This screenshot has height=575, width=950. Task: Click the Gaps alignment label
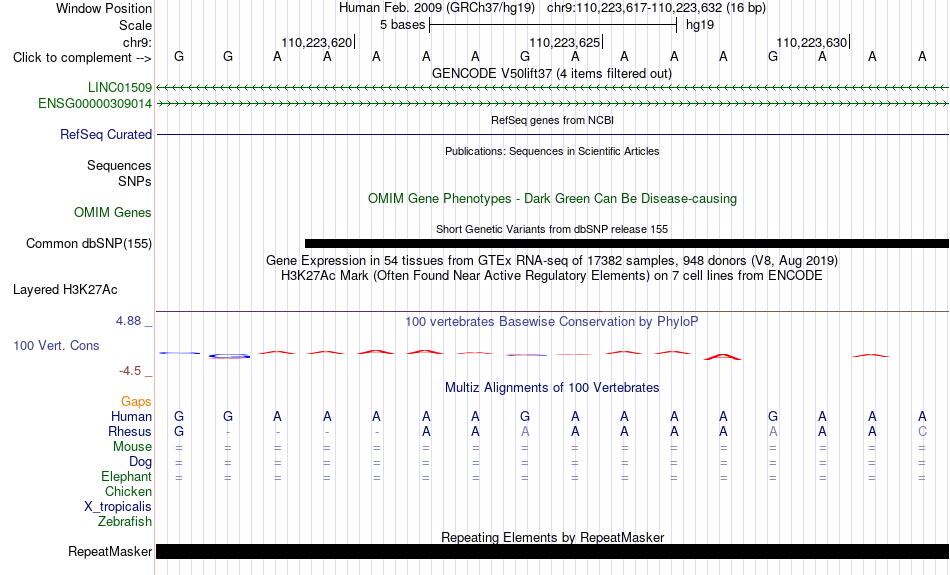tap(136, 401)
